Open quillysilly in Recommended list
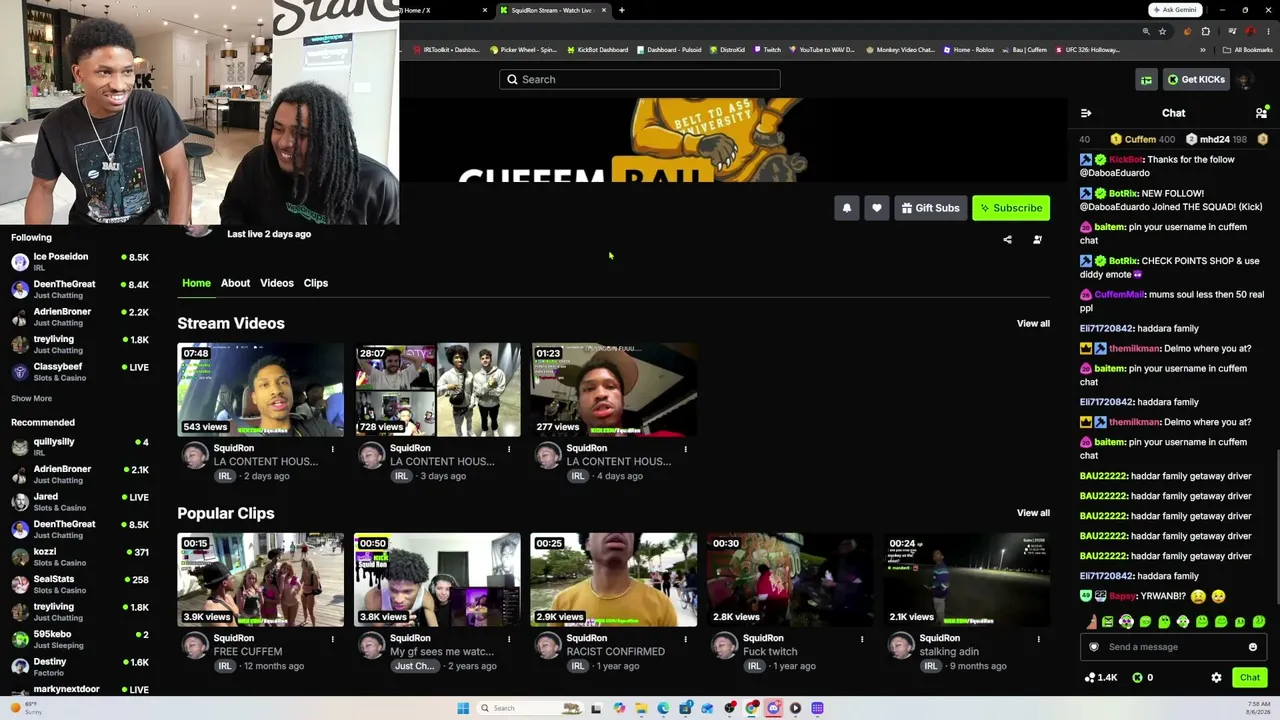The width and height of the screenshot is (1280, 720). pos(80,446)
